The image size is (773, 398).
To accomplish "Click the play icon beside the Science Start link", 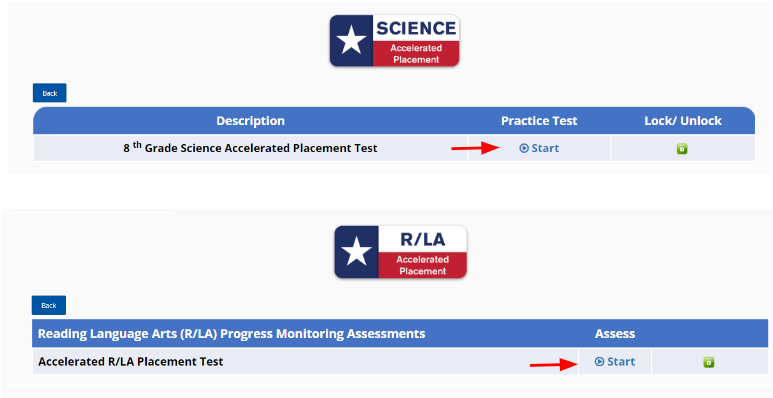I will [524, 148].
